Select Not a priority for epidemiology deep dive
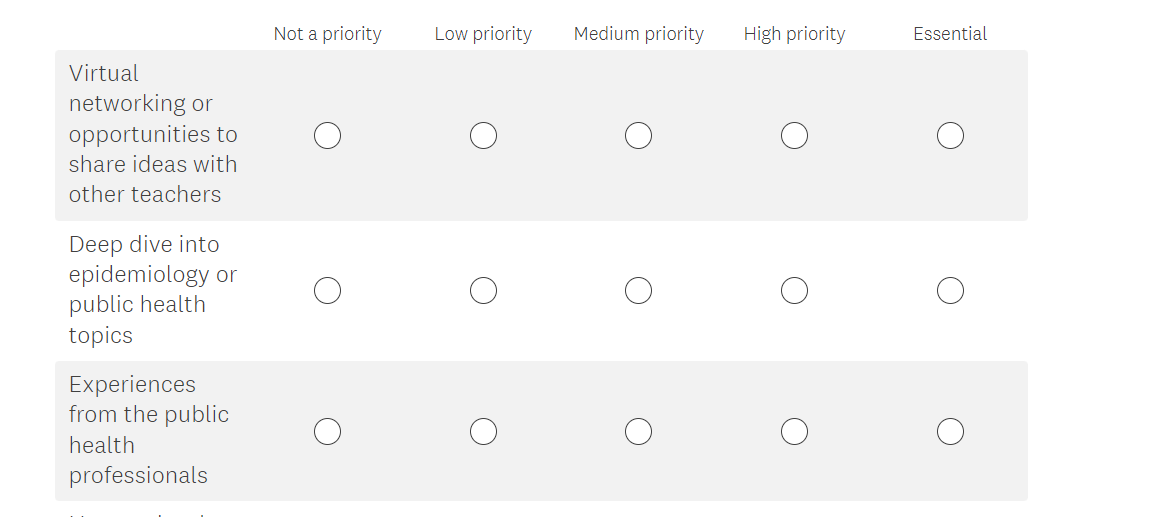The image size is (1151, 517). [327, 290]
